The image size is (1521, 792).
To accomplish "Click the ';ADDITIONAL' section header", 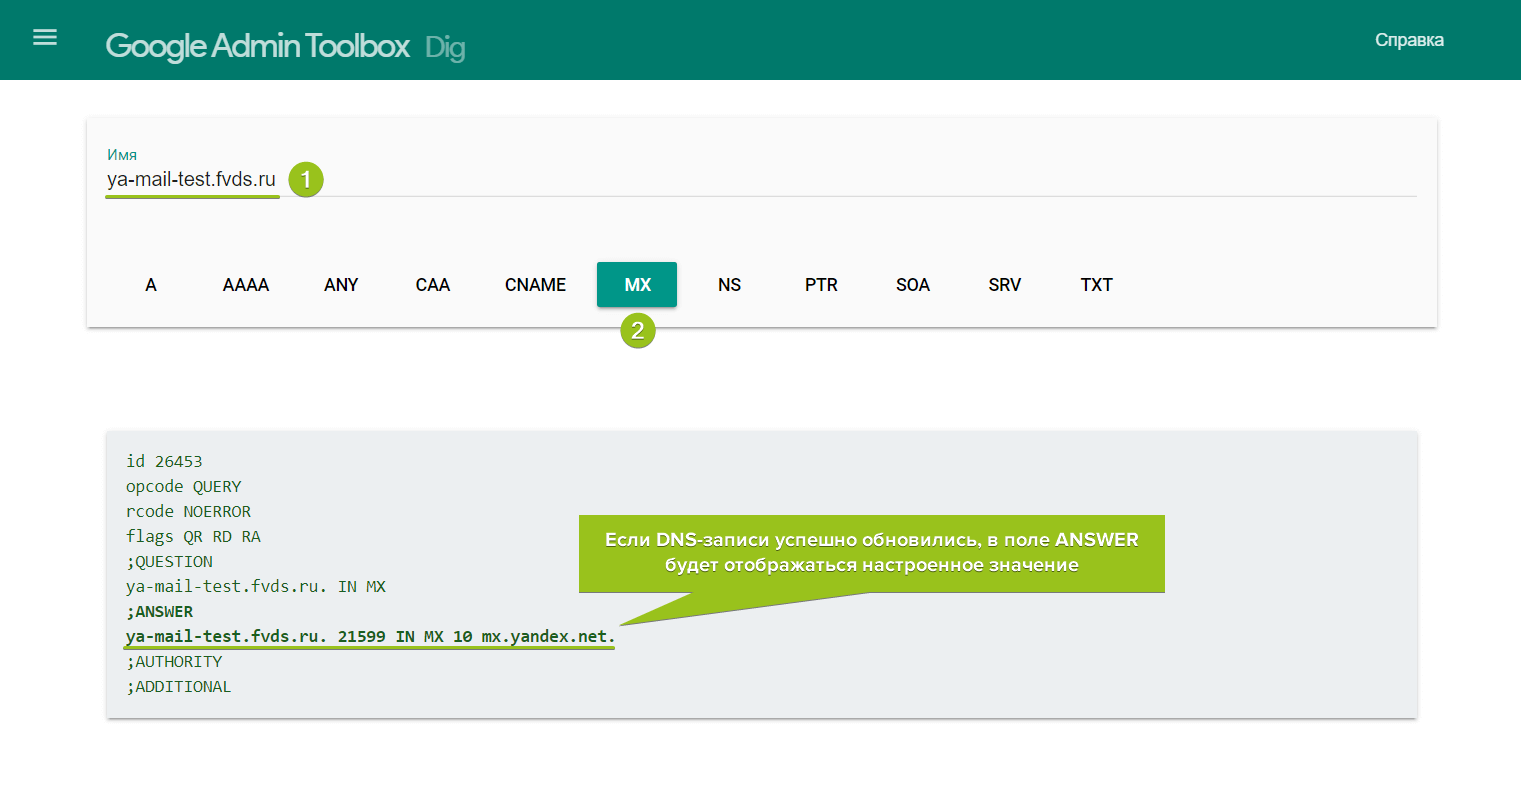I will click(179, 686).
